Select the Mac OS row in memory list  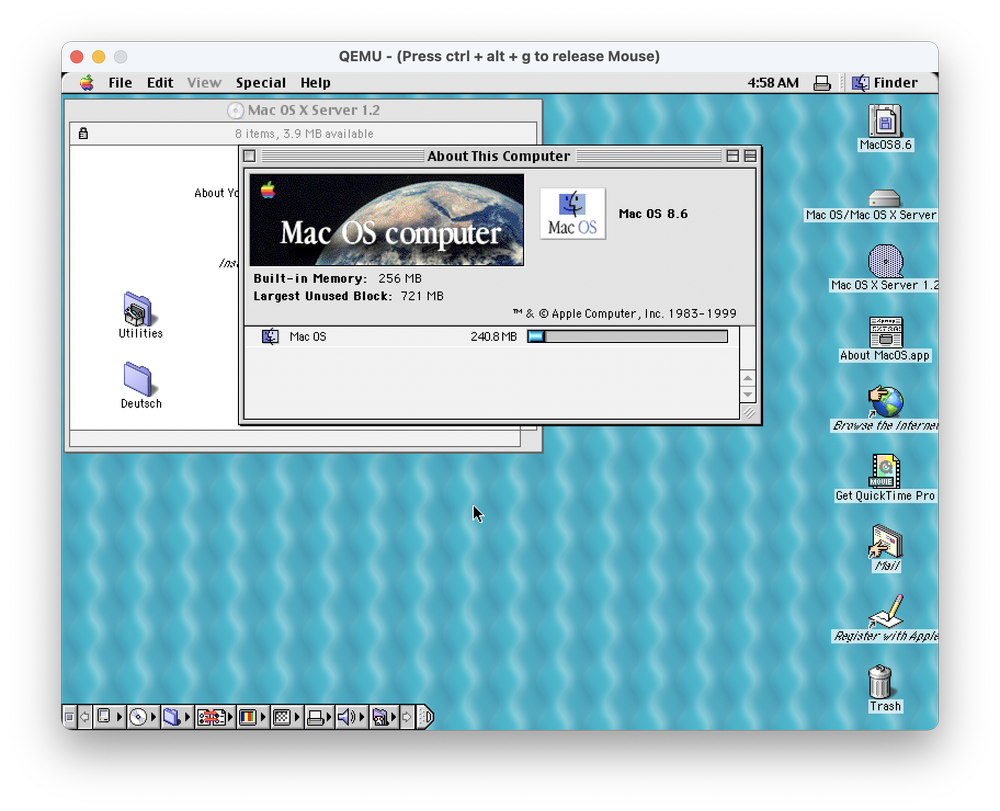point(492,337)
